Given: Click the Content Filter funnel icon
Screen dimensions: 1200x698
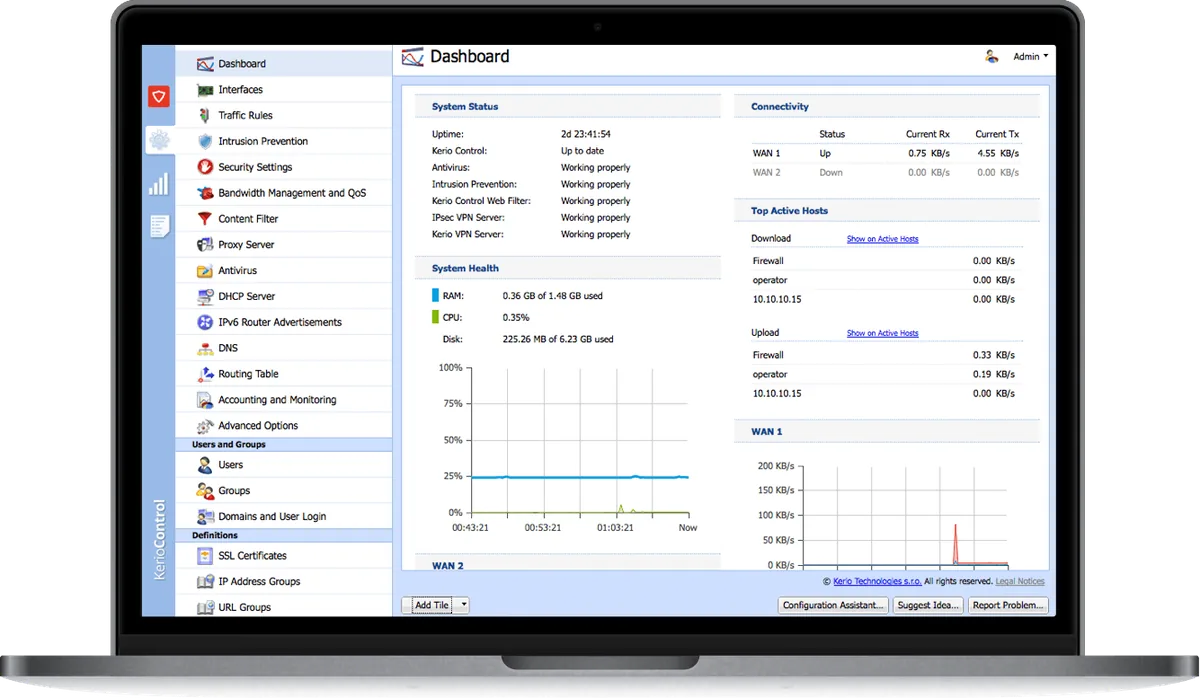Looking at the screenshot, I should 205,219.
